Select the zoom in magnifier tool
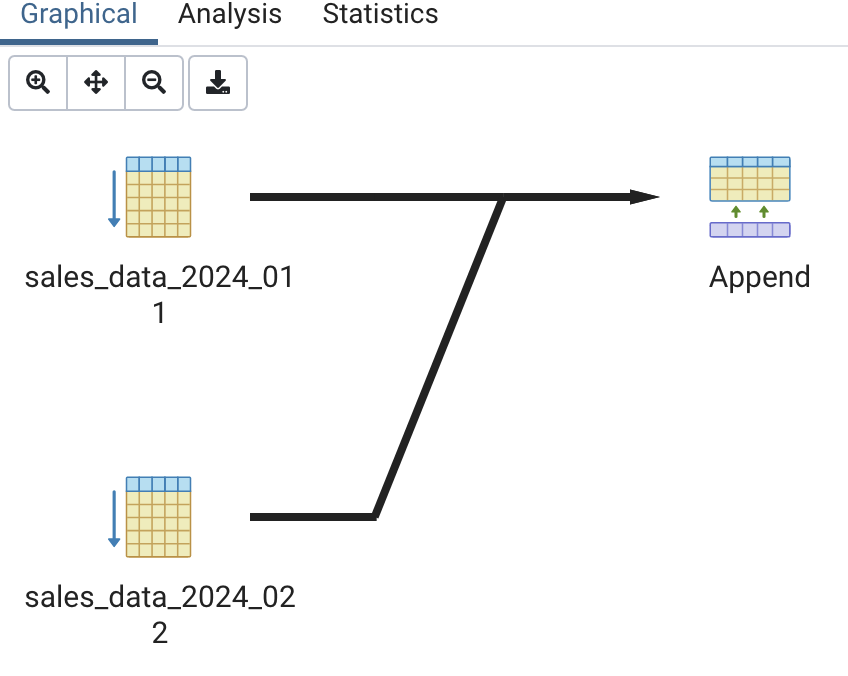This screenshot has height=676, width=848. 37,83
